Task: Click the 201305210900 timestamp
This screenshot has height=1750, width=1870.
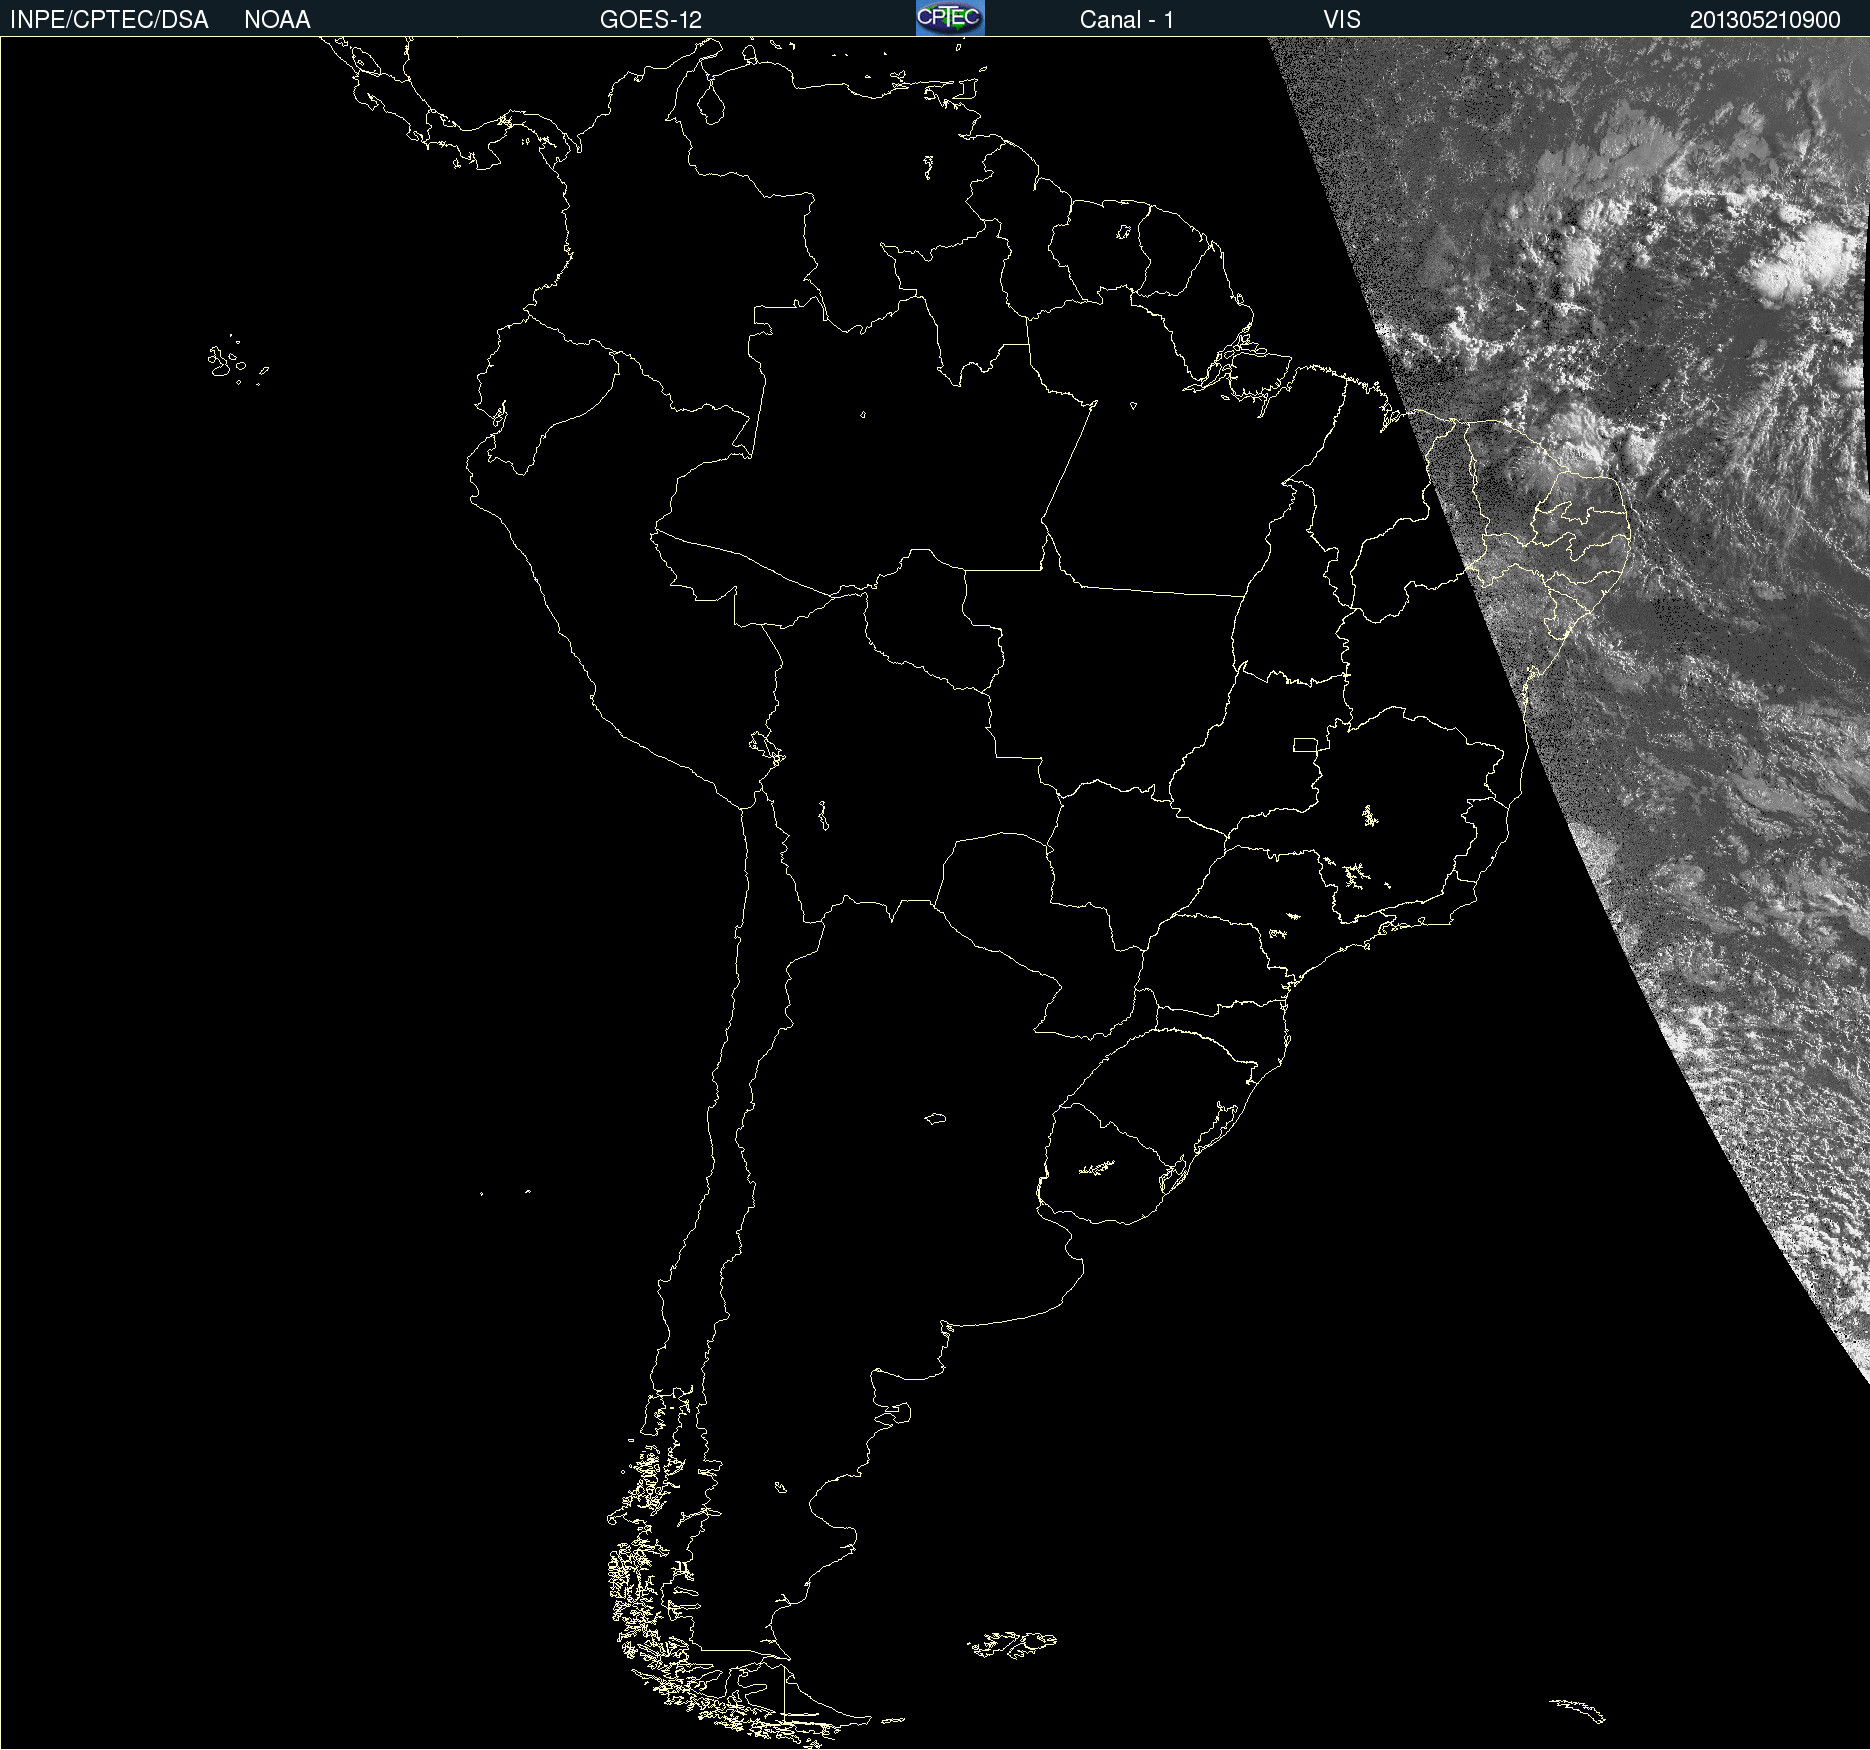Action: pyautogui.click(x=1764, y=20)
